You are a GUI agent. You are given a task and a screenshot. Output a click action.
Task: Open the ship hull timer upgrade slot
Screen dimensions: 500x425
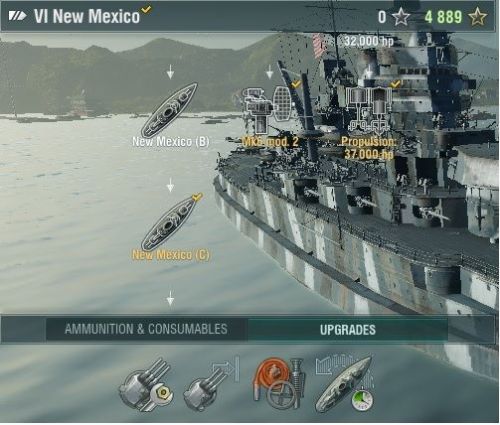click(345, 384)
